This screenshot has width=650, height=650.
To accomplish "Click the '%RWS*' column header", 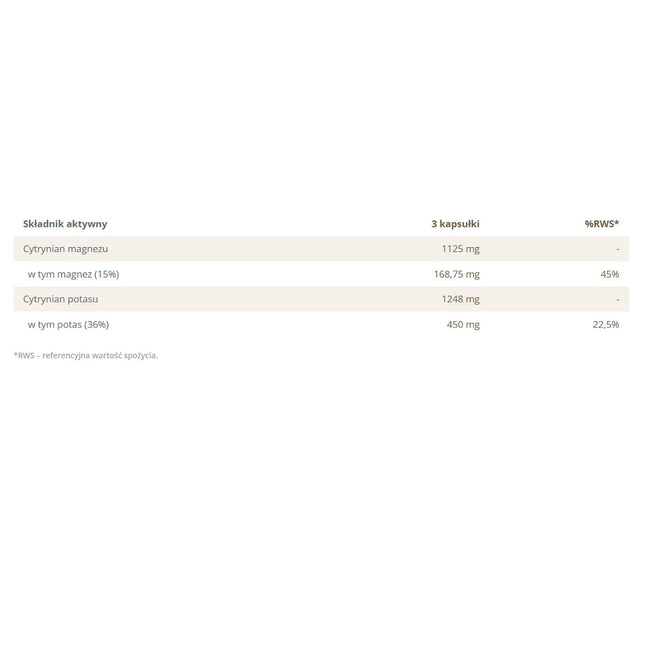I will point(601,224).
